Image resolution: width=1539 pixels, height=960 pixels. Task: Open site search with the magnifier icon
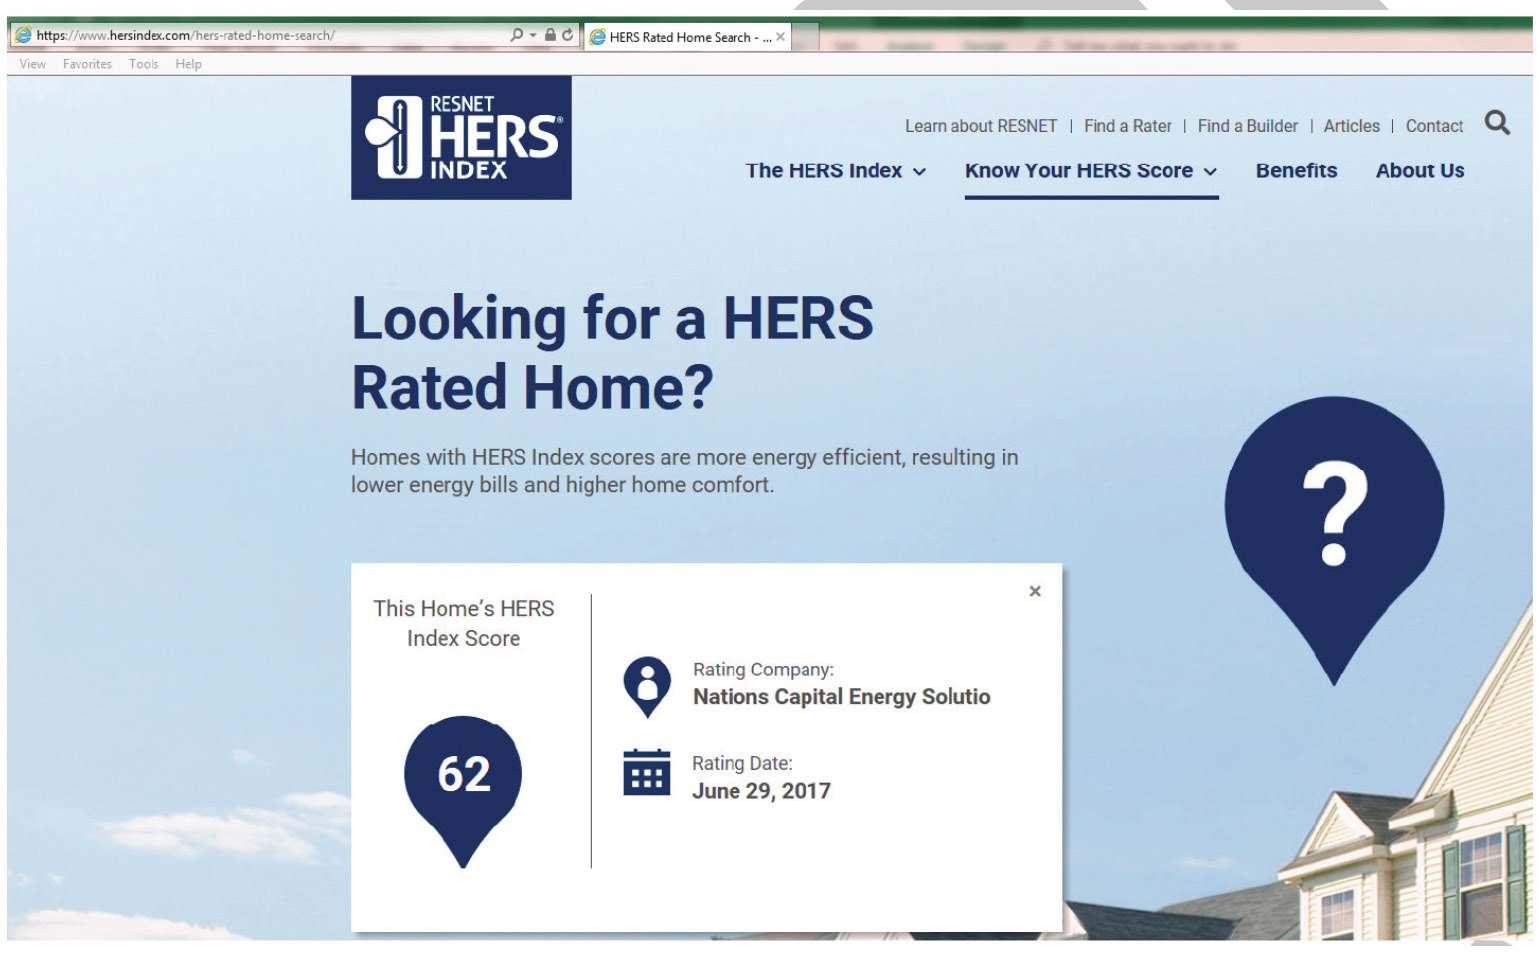1496,123
